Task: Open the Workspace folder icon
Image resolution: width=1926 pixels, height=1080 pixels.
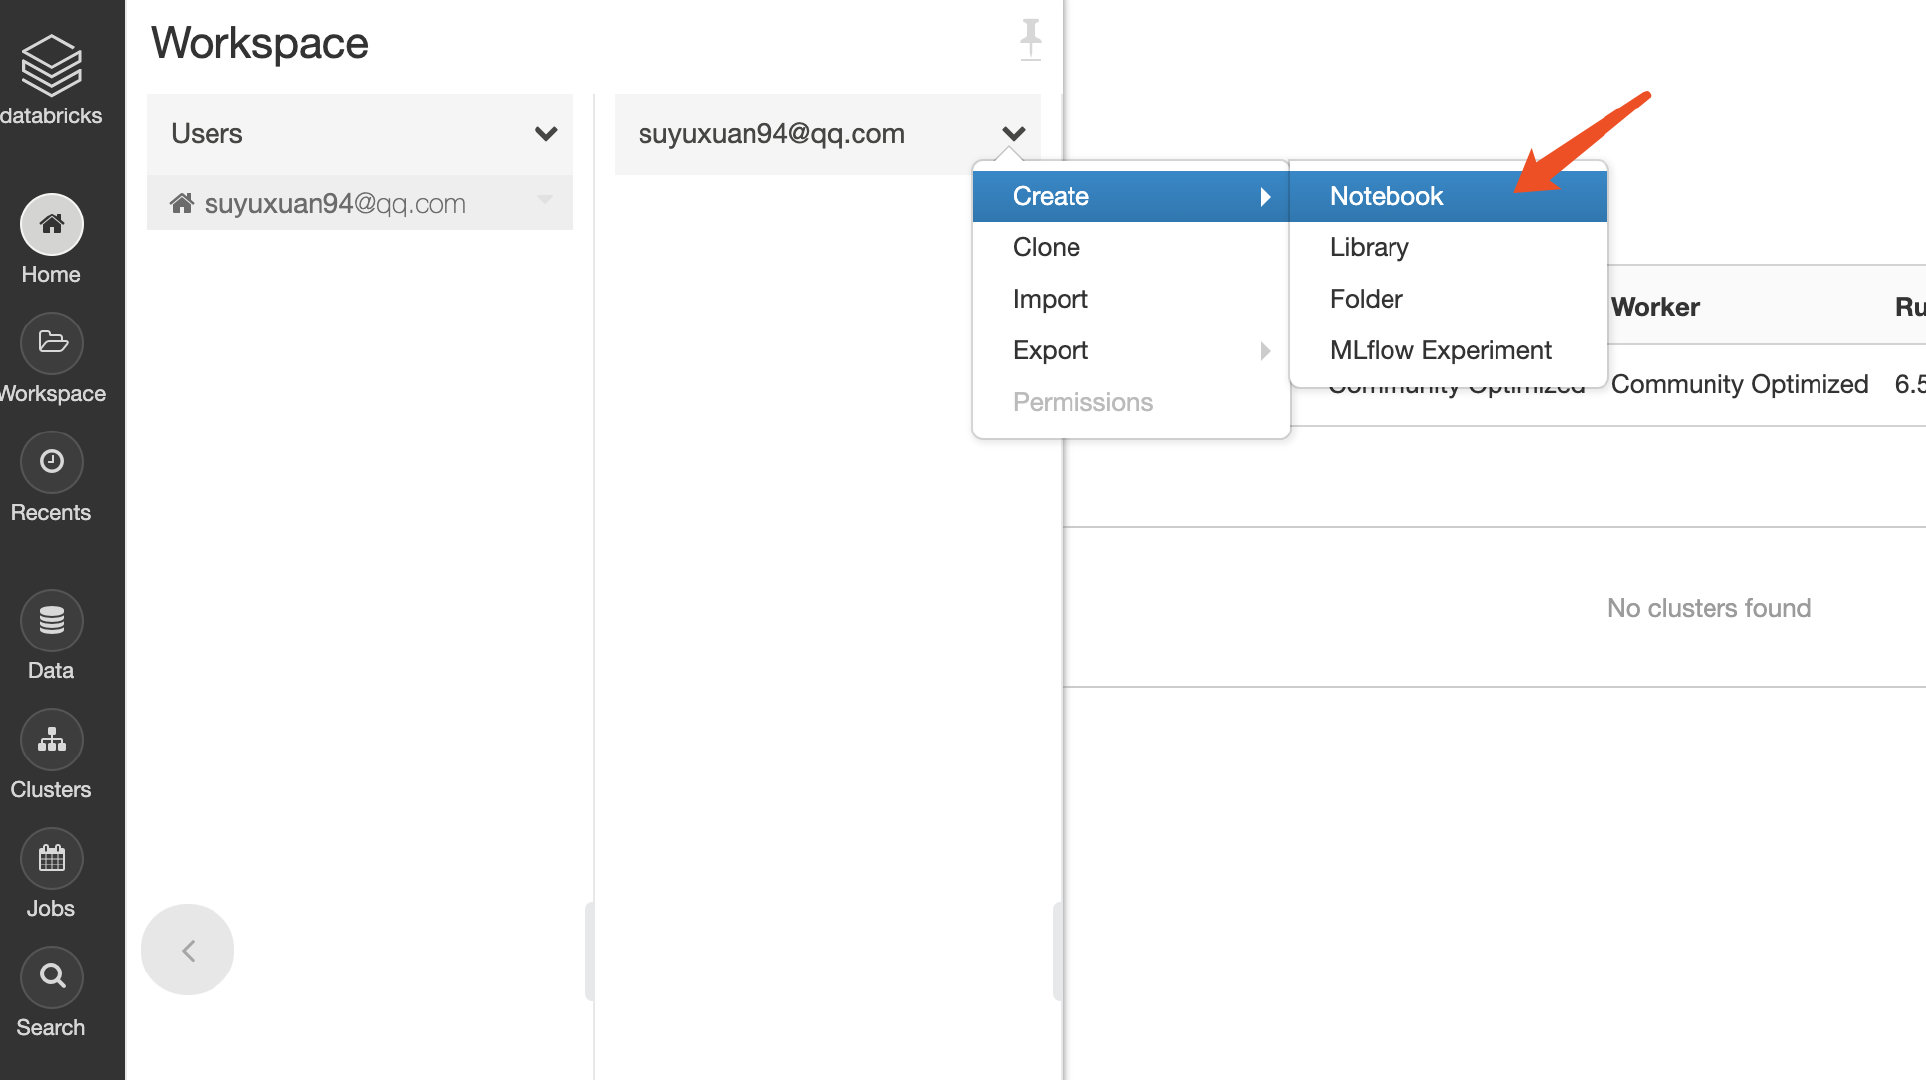Action: 51,344
